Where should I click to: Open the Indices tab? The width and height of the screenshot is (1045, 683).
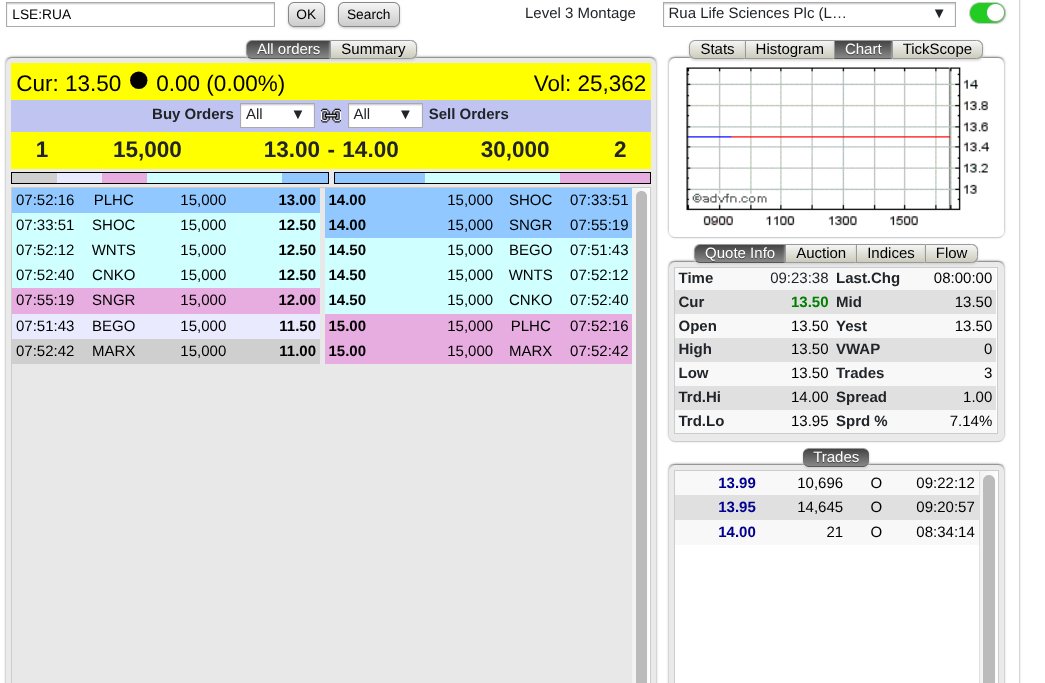tap(890, 253)
